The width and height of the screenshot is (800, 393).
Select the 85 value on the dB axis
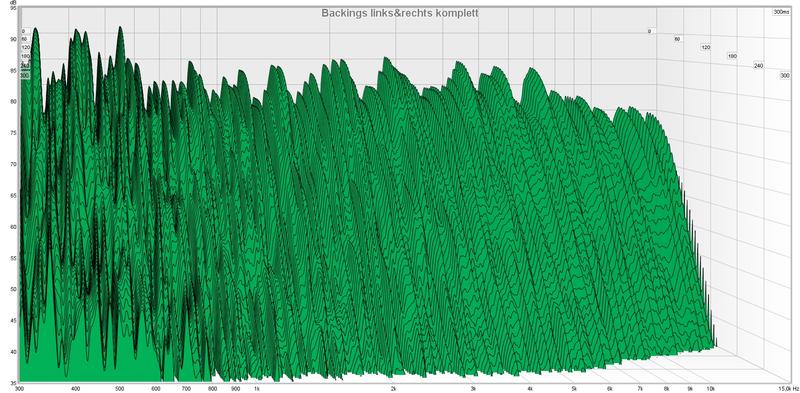(14, 70)
